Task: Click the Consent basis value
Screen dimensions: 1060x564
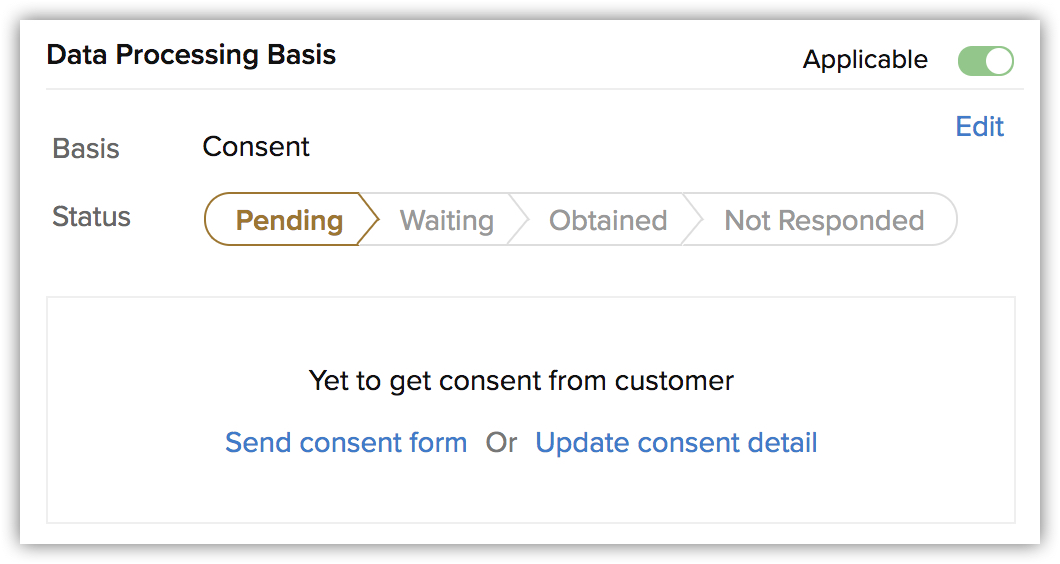Action: point(256,147)
